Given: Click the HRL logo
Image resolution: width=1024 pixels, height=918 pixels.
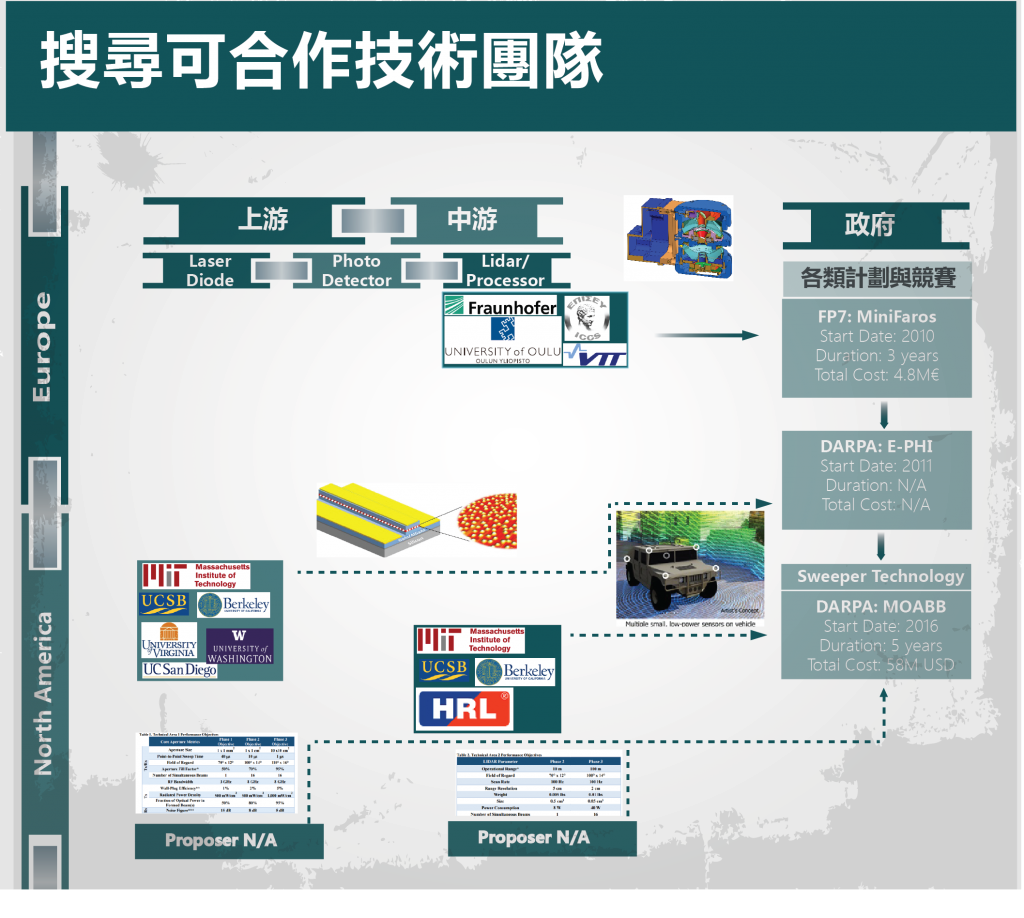Looking at the screenshot, I should [465, 708].
